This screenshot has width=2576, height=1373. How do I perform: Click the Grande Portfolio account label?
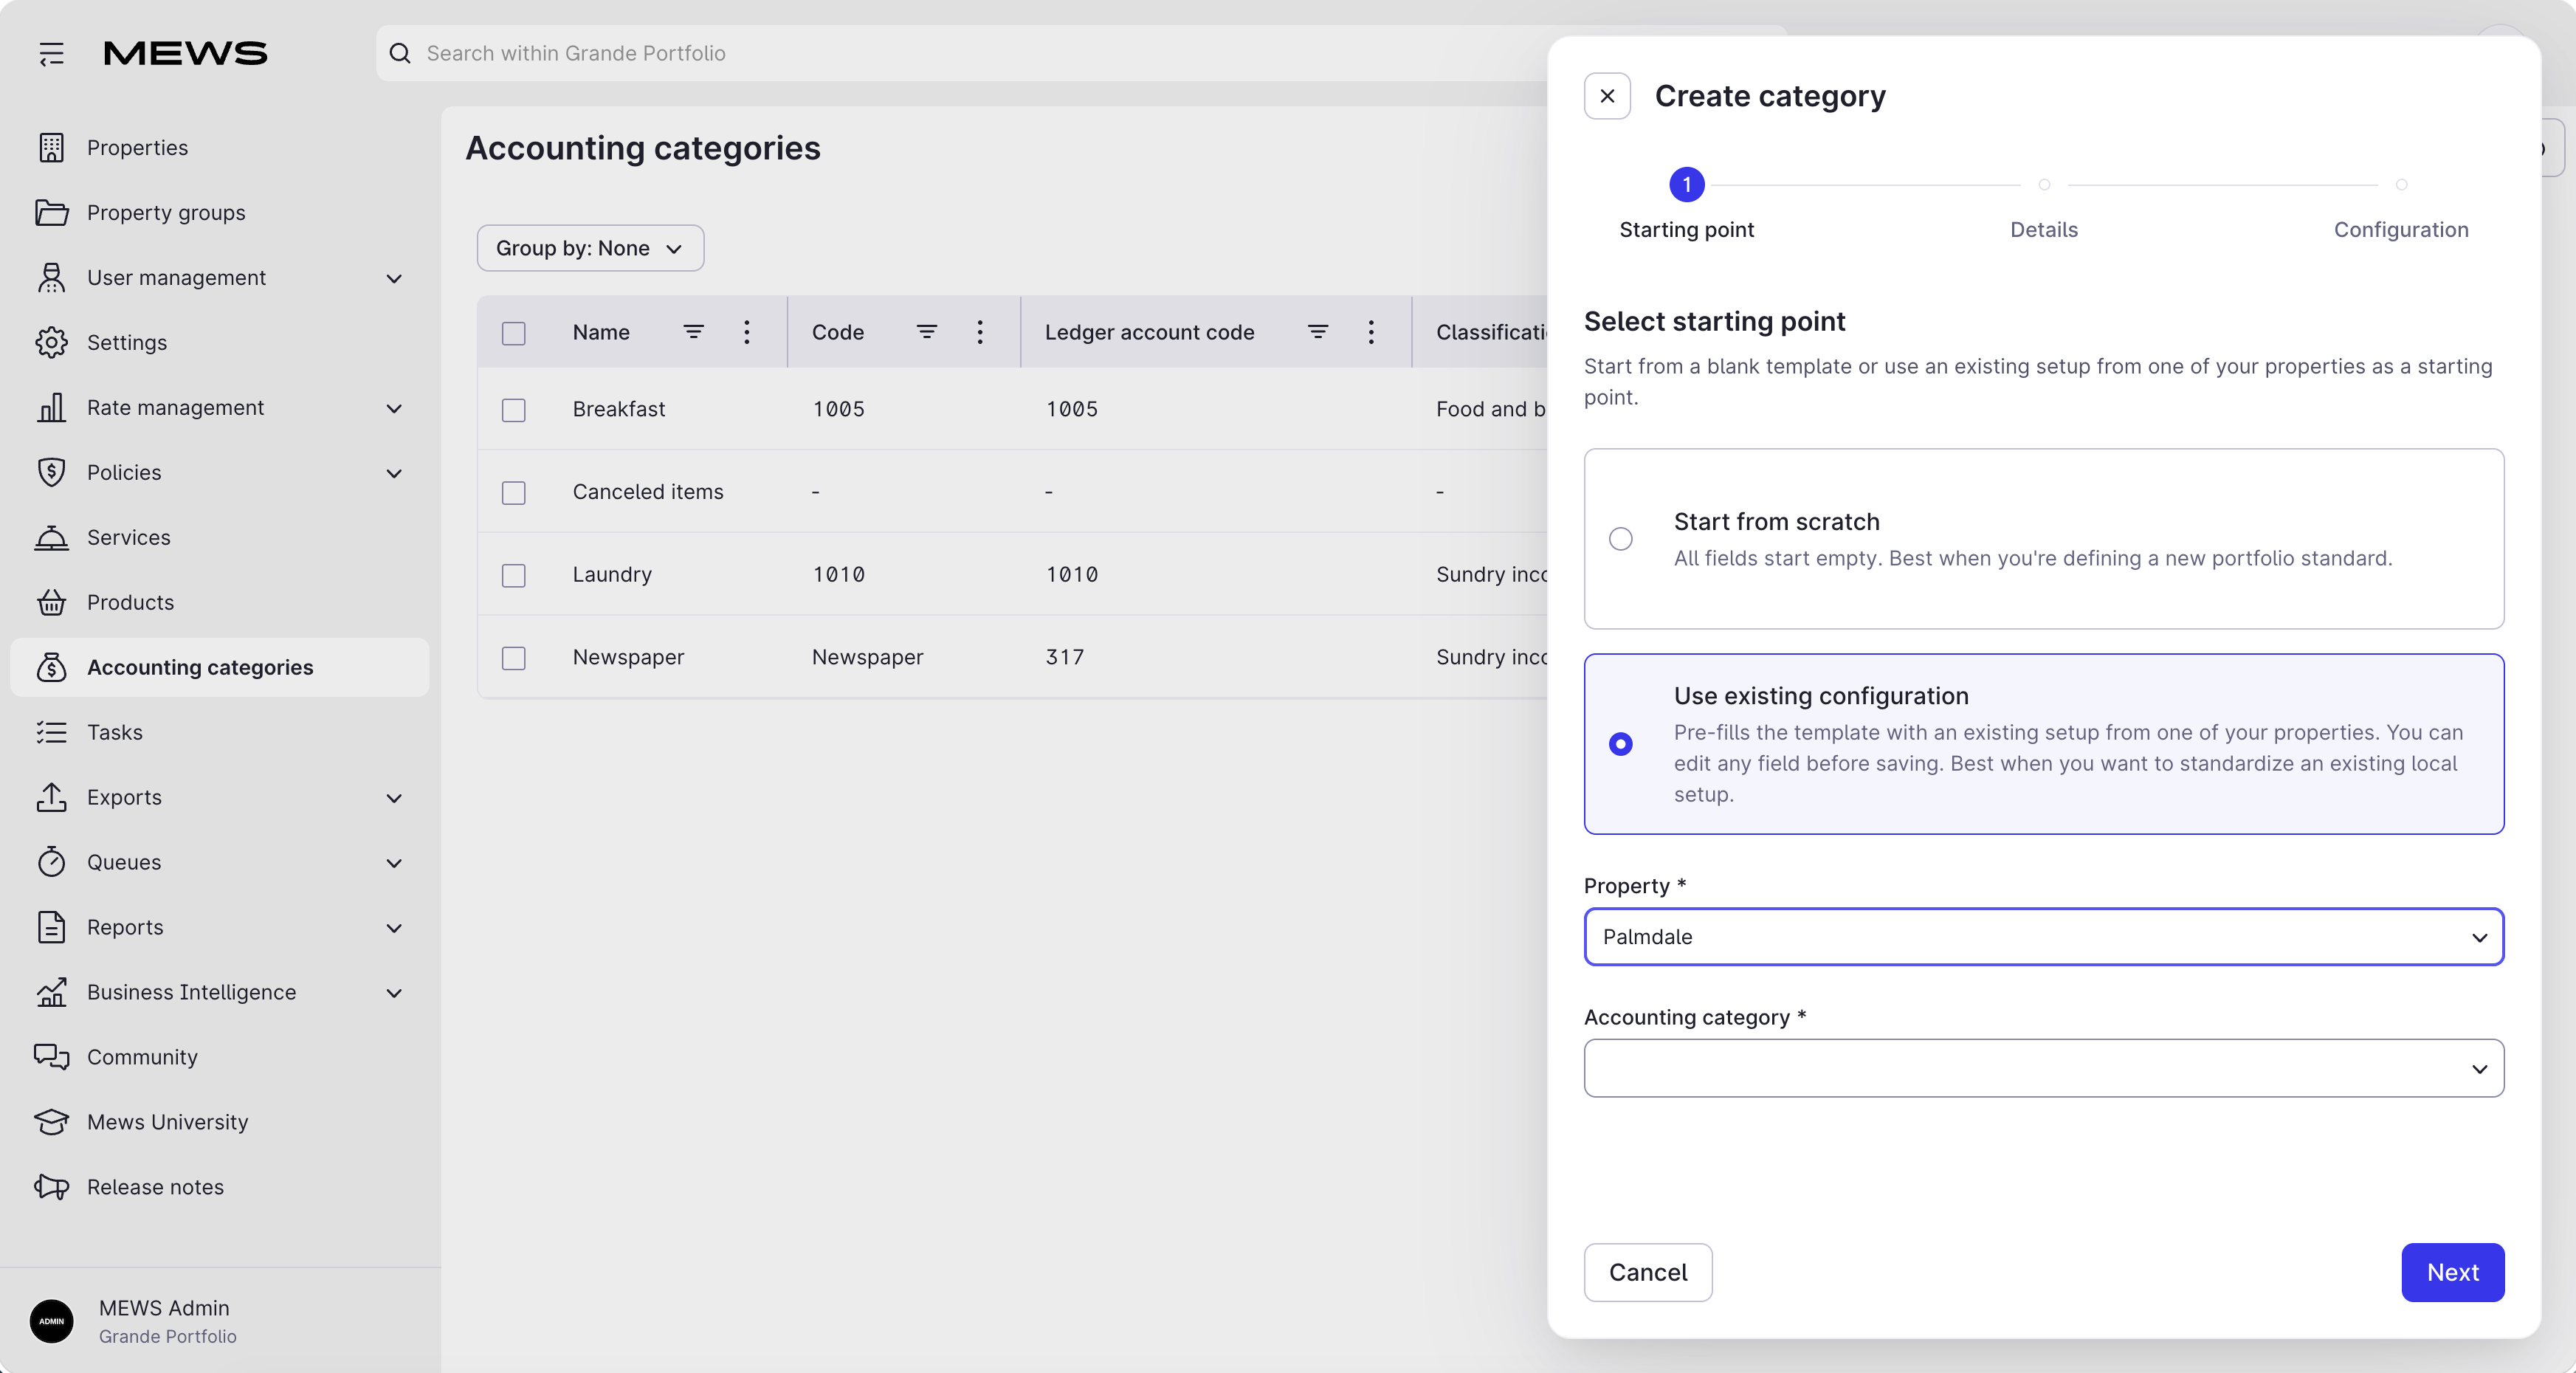[x=167, y=1336]
